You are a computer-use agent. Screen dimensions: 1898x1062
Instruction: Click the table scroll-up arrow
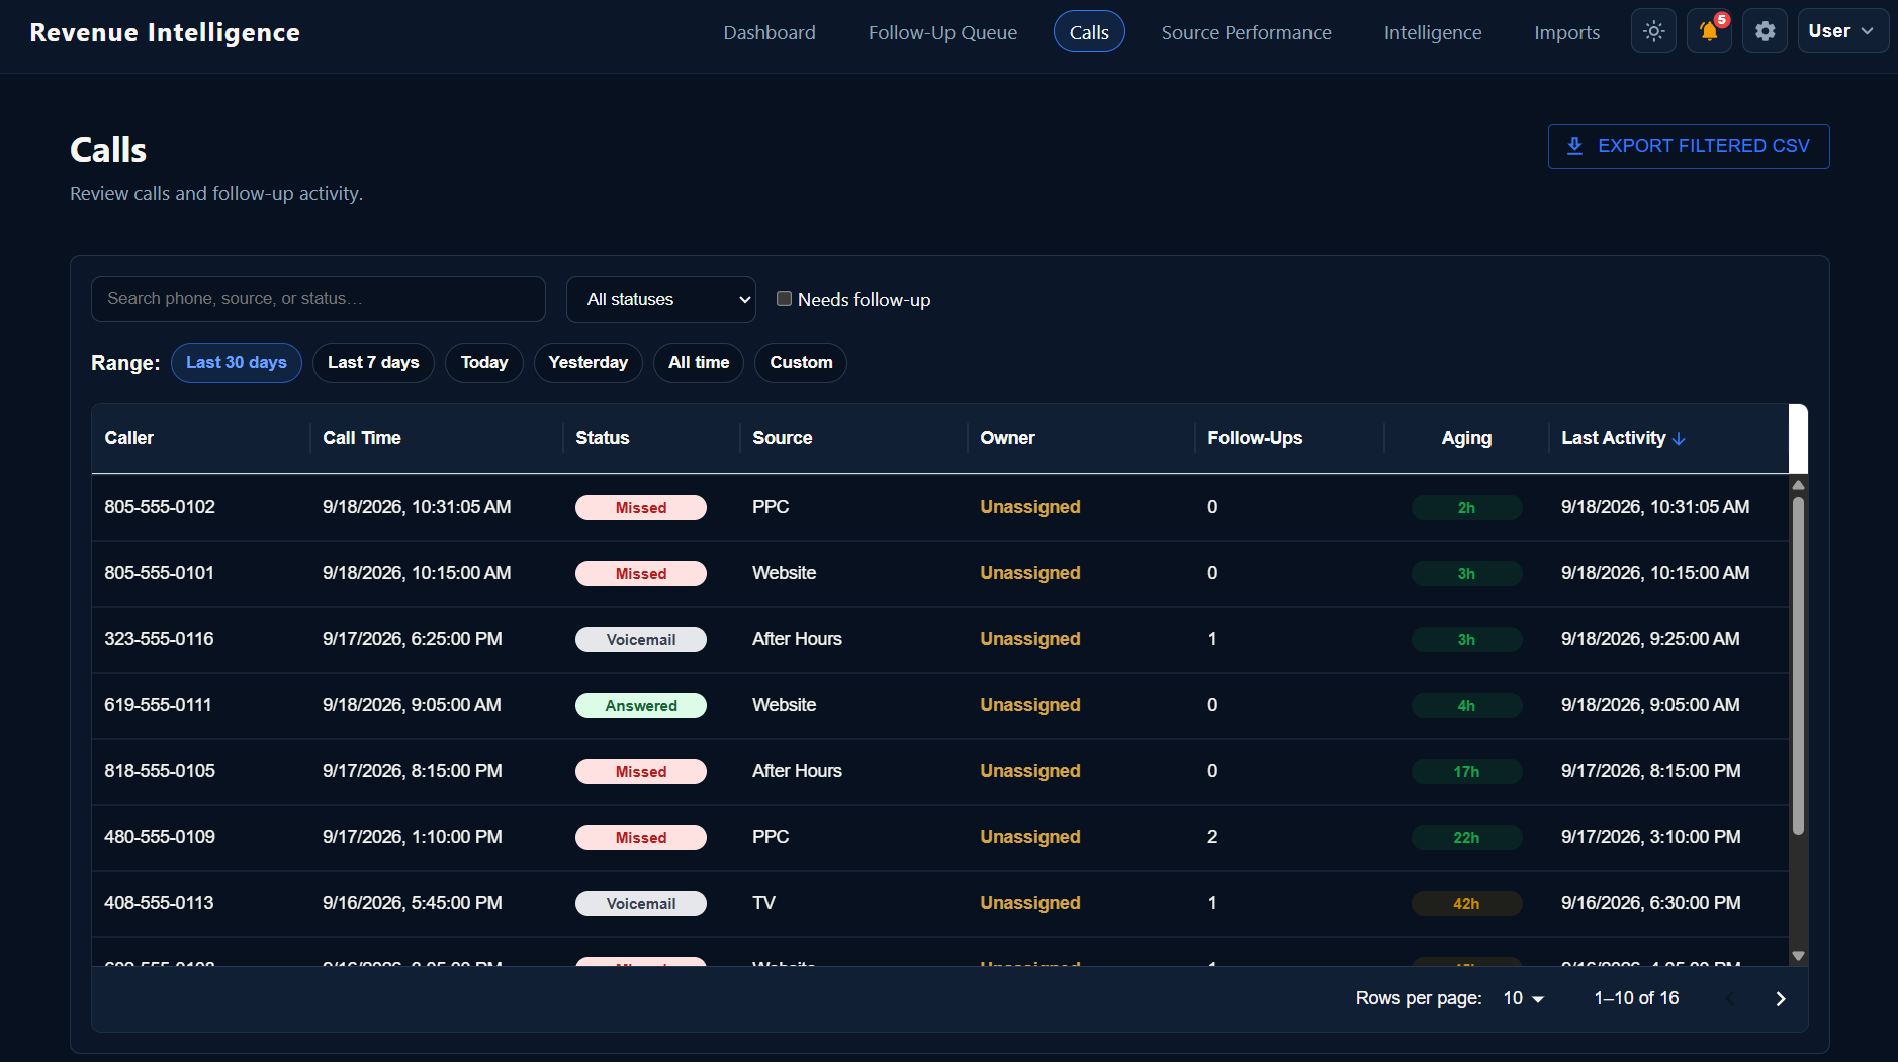pyautogui.click(x=1798, y=485)
